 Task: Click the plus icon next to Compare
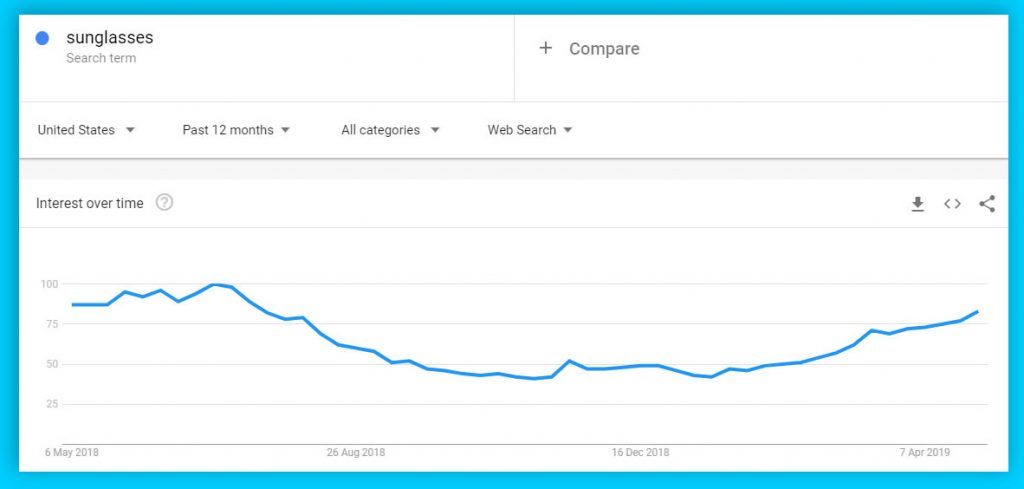[545, 48]
